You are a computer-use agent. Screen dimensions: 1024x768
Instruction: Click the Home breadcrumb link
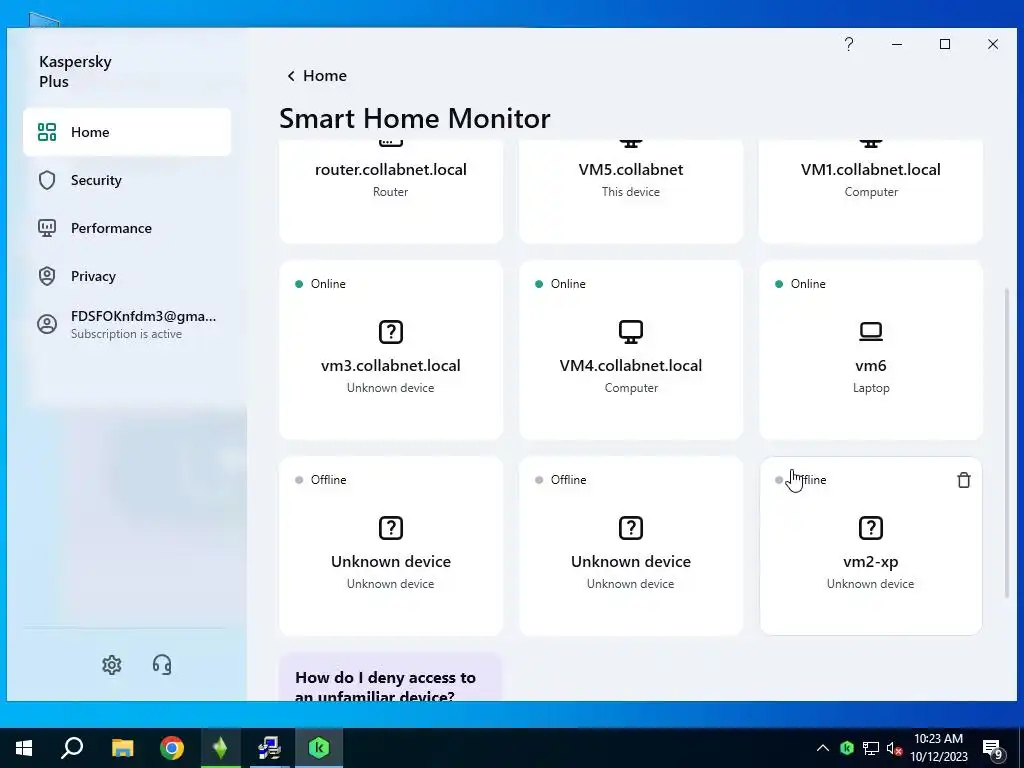click(x=325, y=76)
